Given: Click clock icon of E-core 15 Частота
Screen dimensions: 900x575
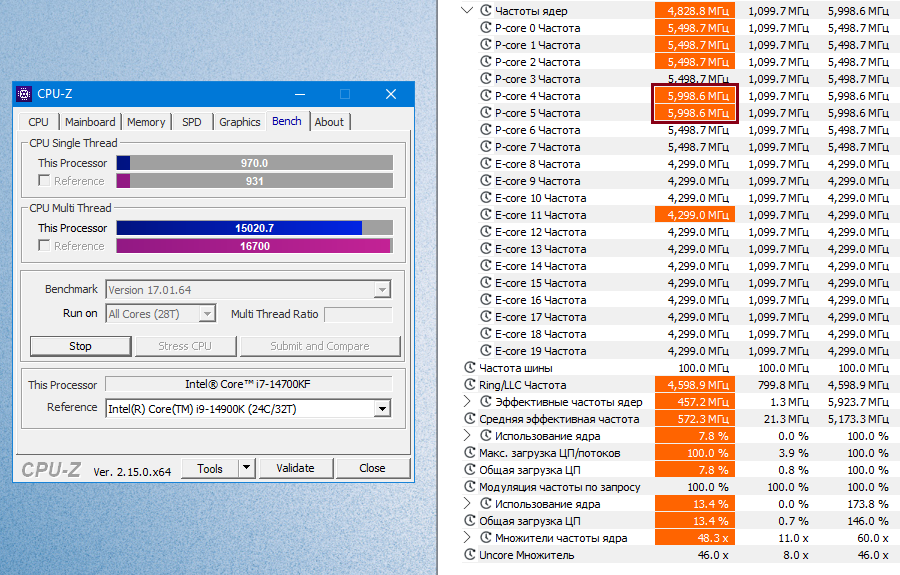Looking at the screenshot, I should point(486,283).
